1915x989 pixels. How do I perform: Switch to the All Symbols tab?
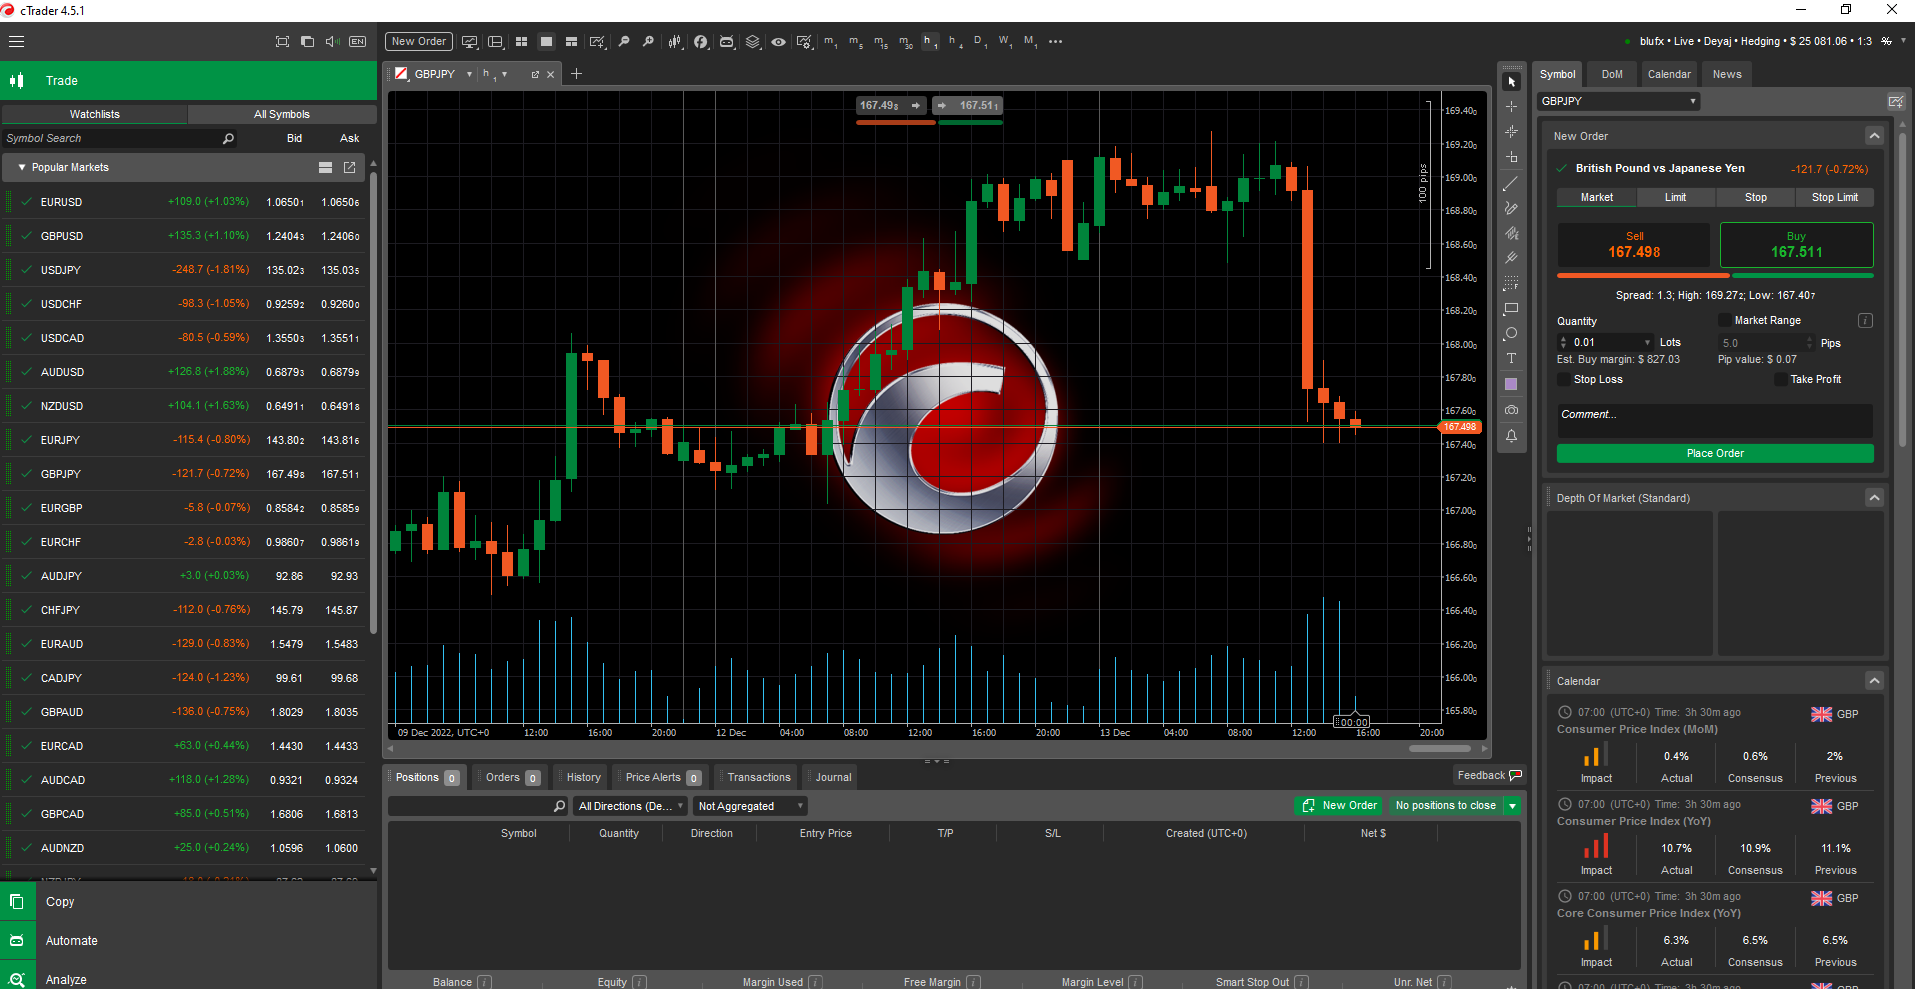282,114
